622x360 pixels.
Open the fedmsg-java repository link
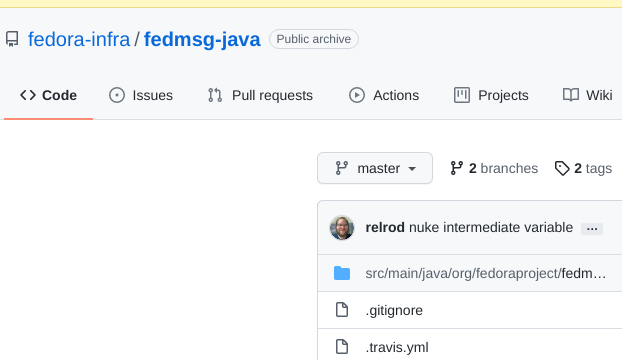click(x=202, y=39)
